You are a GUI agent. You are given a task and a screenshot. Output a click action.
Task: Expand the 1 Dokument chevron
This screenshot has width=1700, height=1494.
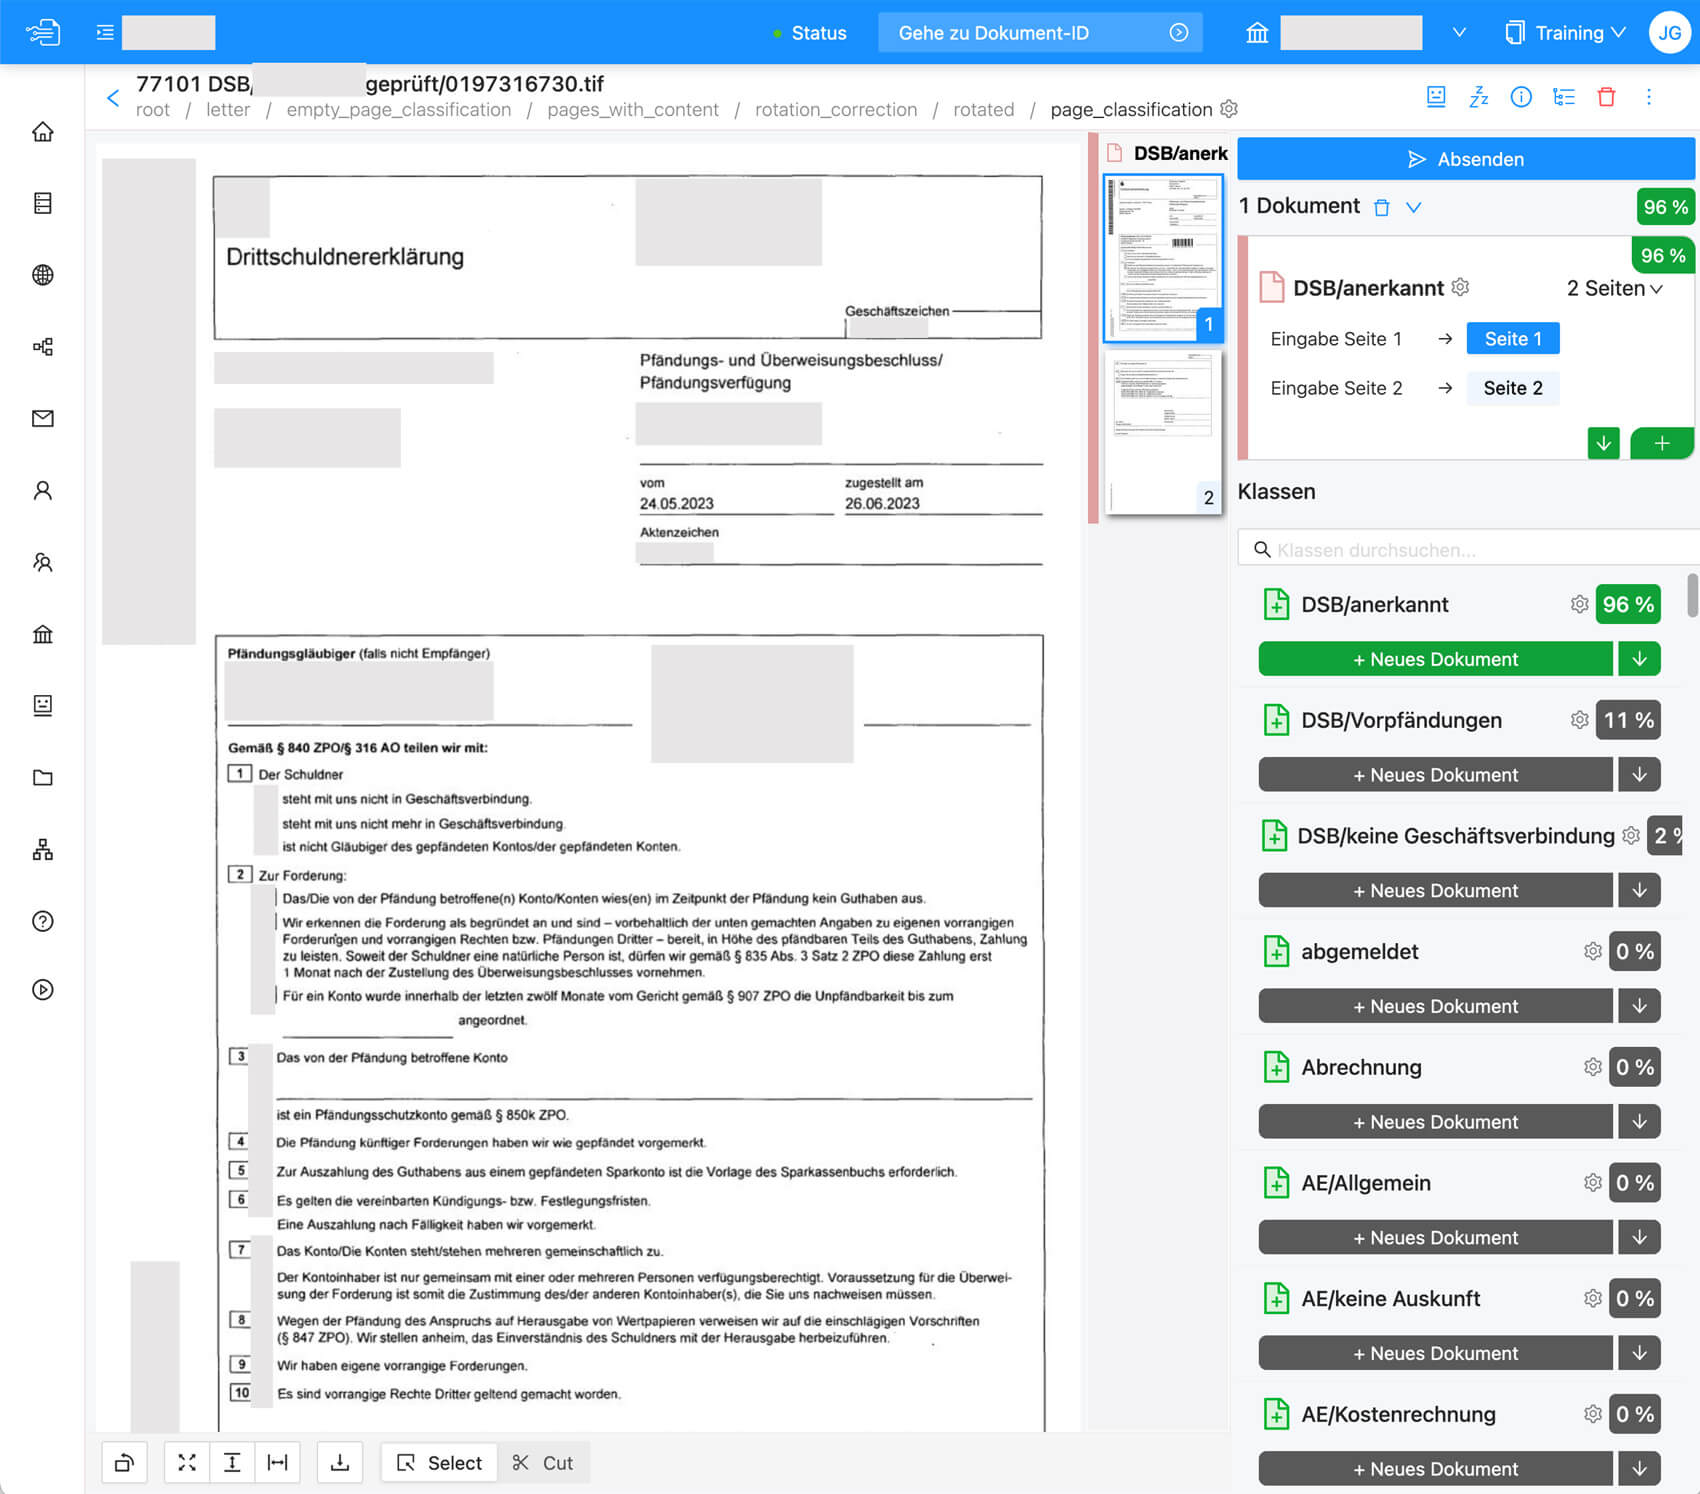pyautogui.click(x=1413, y=207)
